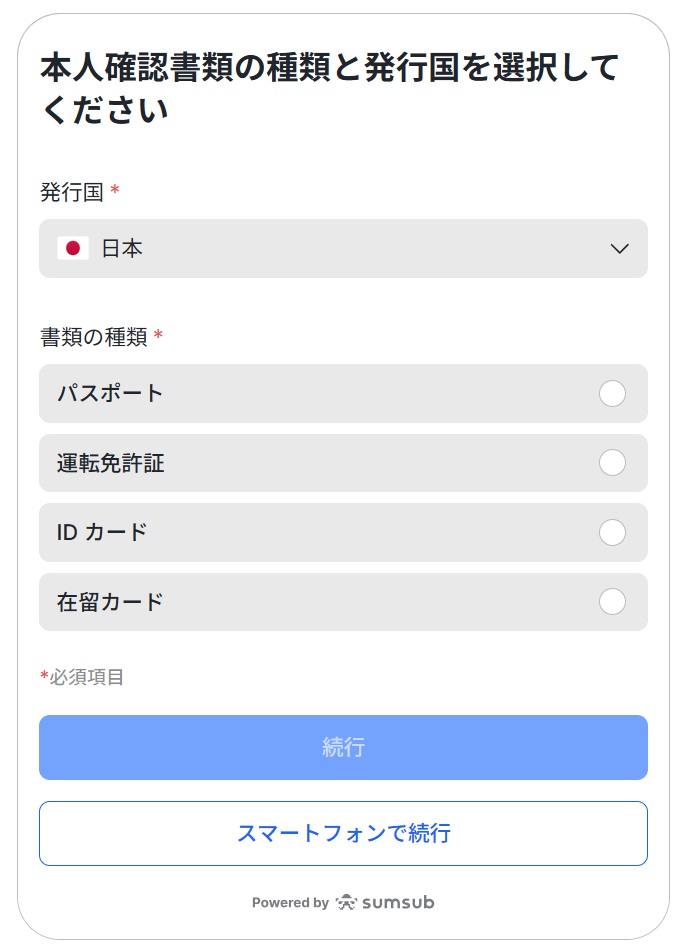Click the Powered by sumsub link

coord(343,902)
